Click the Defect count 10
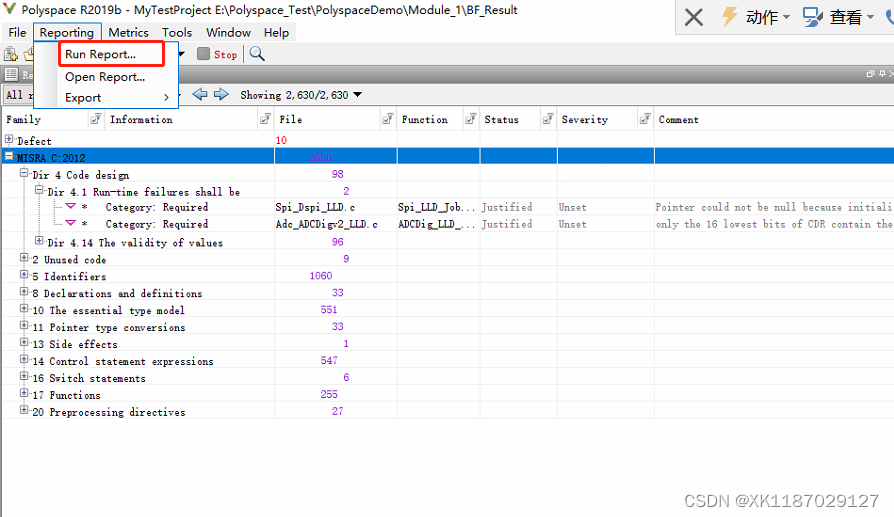 click(x=281, y=140)
